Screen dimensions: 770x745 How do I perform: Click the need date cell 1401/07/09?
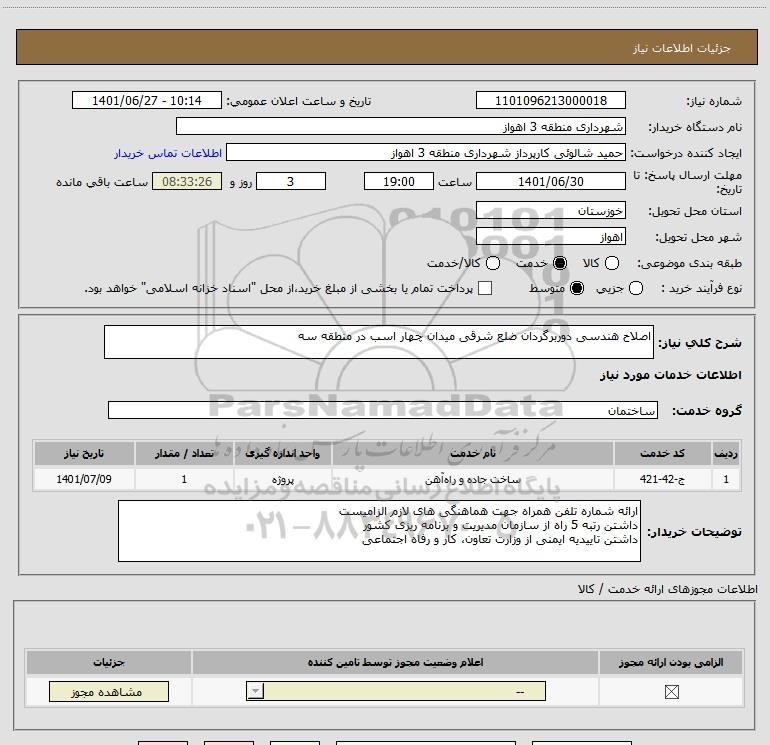84,479
